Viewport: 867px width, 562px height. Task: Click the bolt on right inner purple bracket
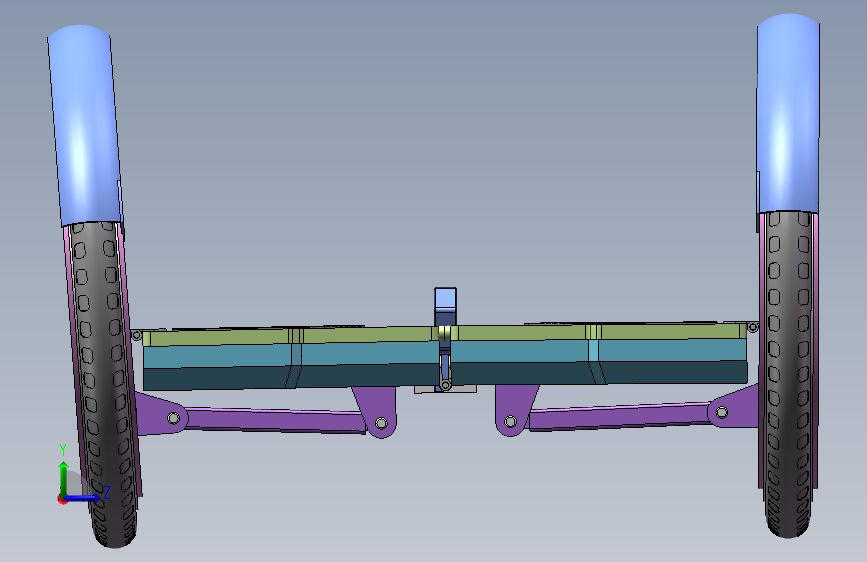pos(510,422)
